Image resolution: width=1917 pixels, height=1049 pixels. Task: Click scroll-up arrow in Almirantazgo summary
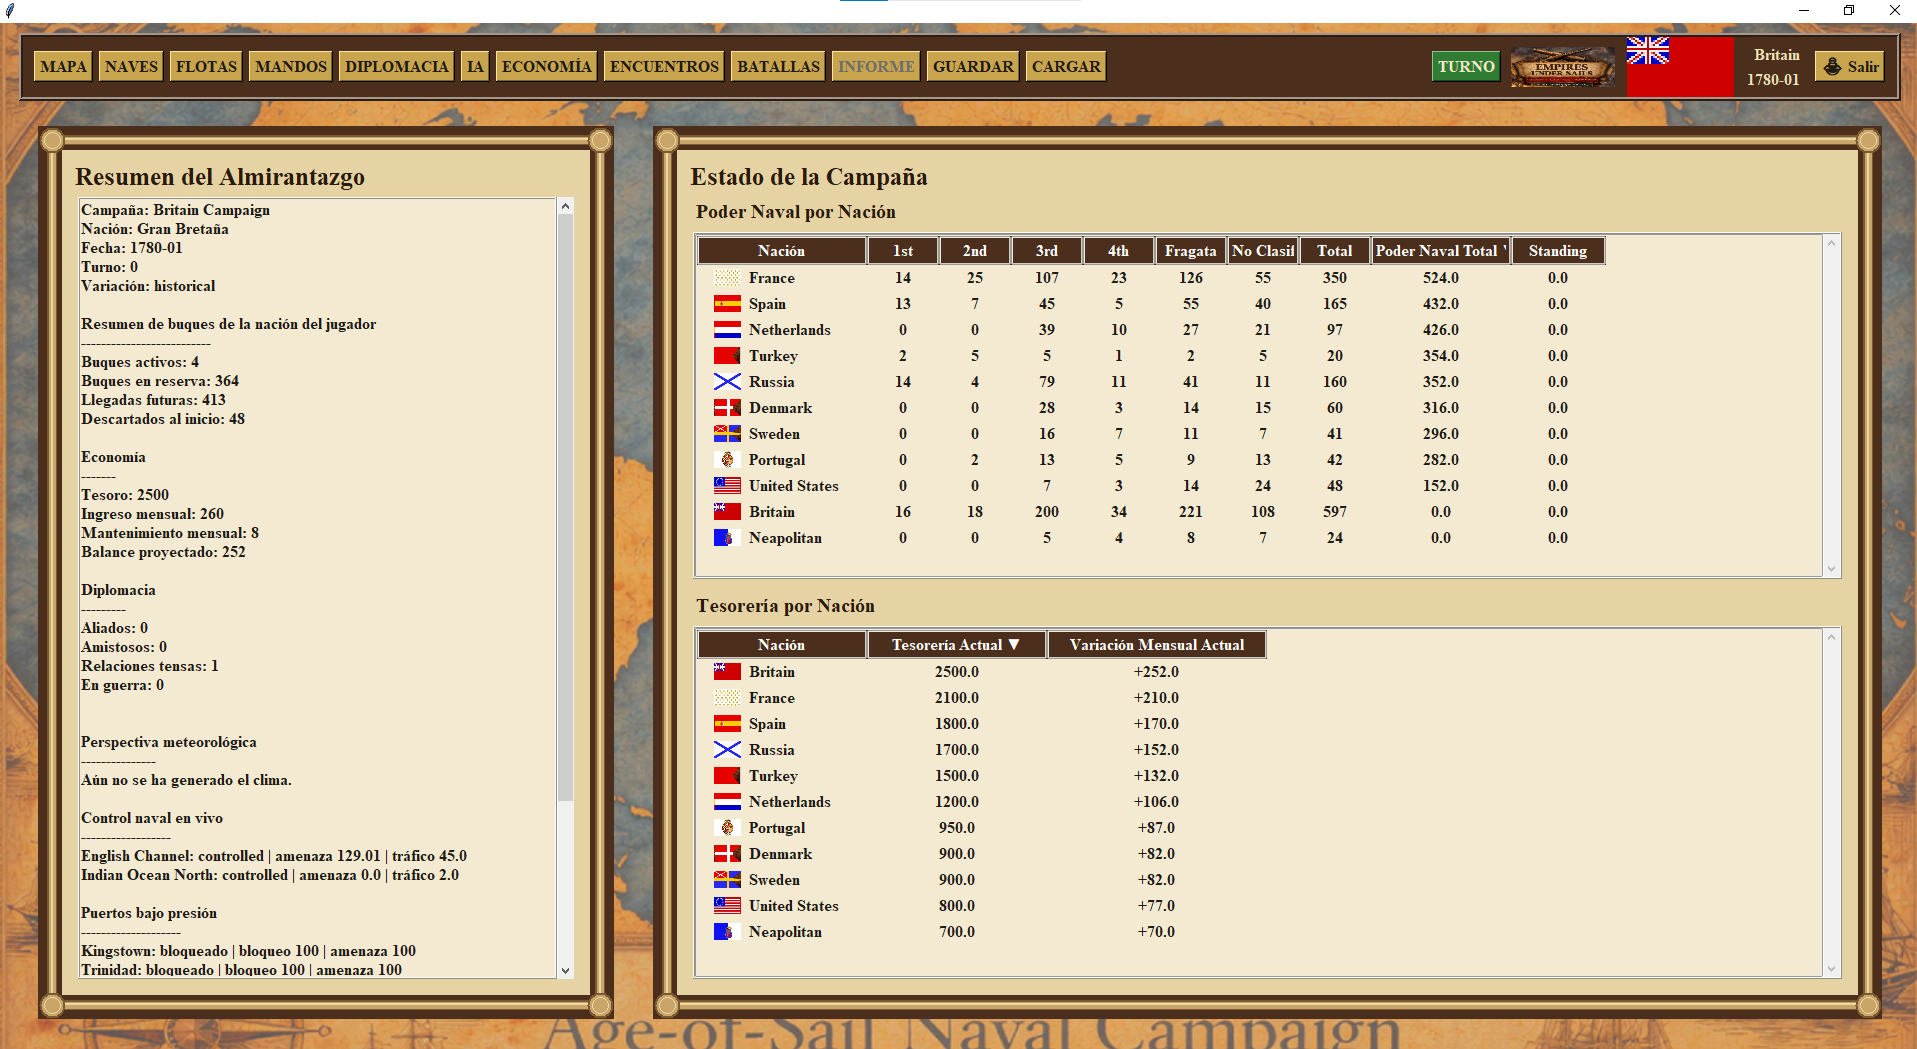(x=565, y=206)
